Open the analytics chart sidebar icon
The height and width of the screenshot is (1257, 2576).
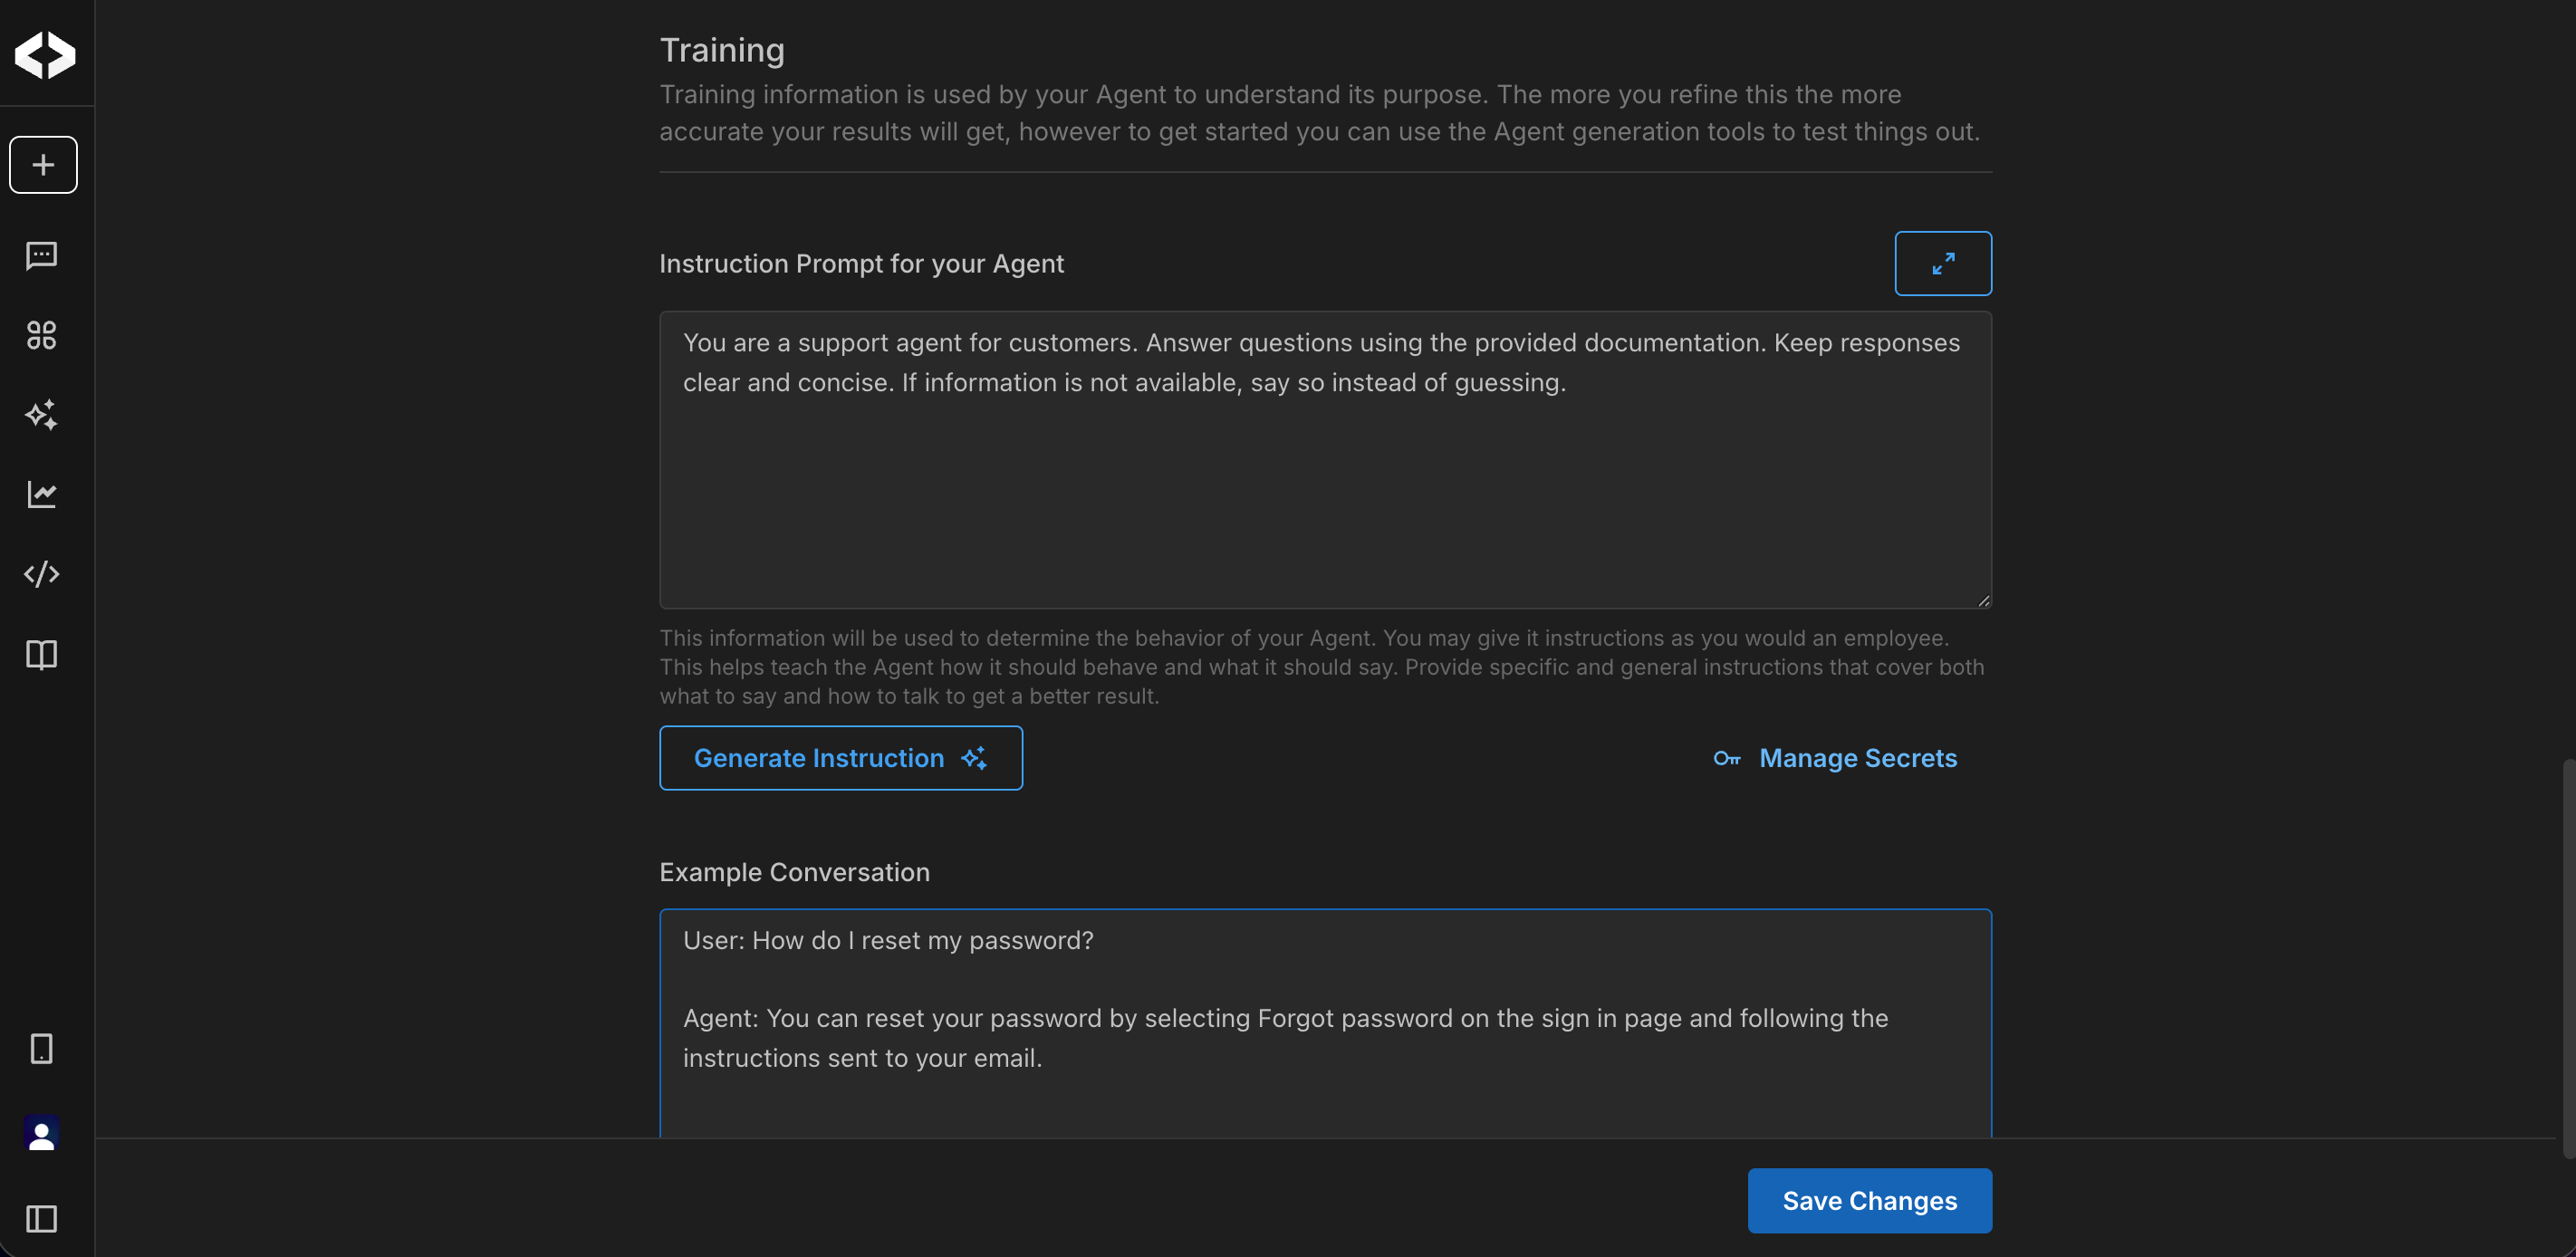pyautogui.click(x=41, y=494)
